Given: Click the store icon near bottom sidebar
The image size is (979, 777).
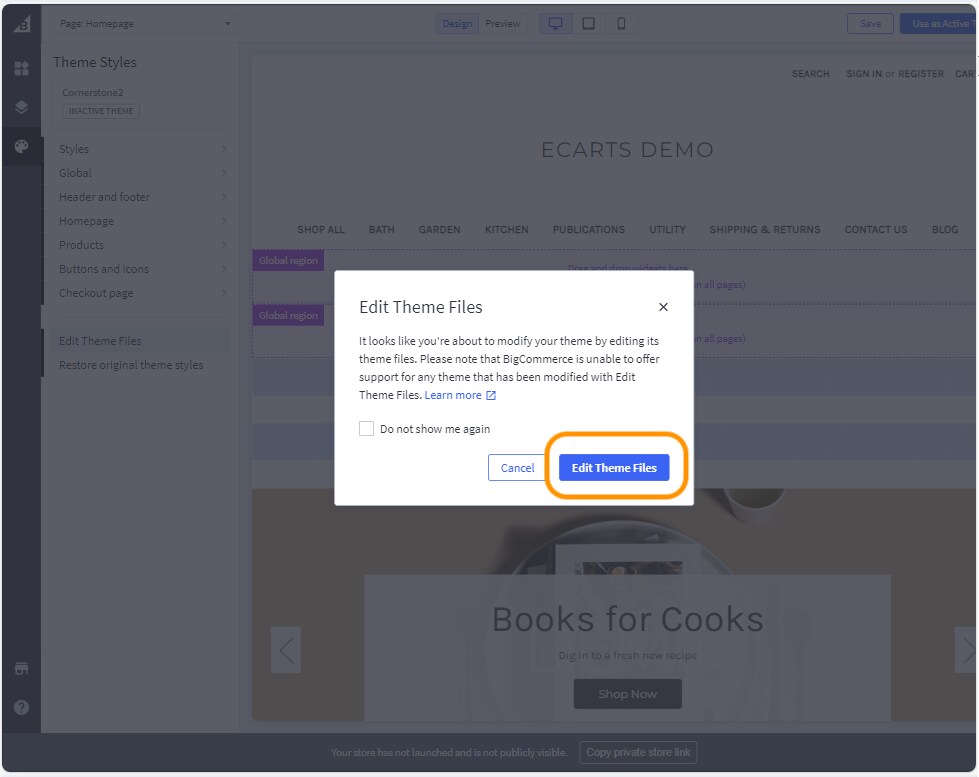Looking at the screenshot, I should click(x=21, y=668).
